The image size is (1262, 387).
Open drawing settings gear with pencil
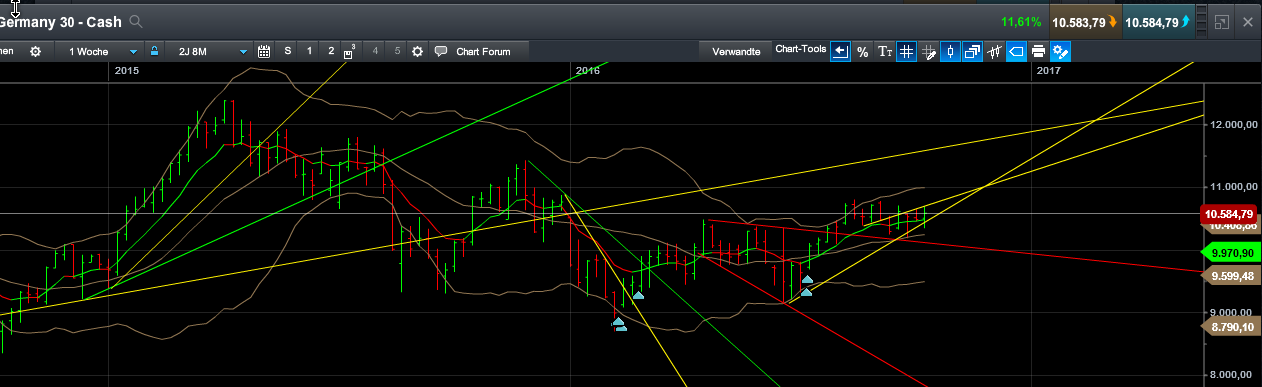click(x=1060, y=51)
